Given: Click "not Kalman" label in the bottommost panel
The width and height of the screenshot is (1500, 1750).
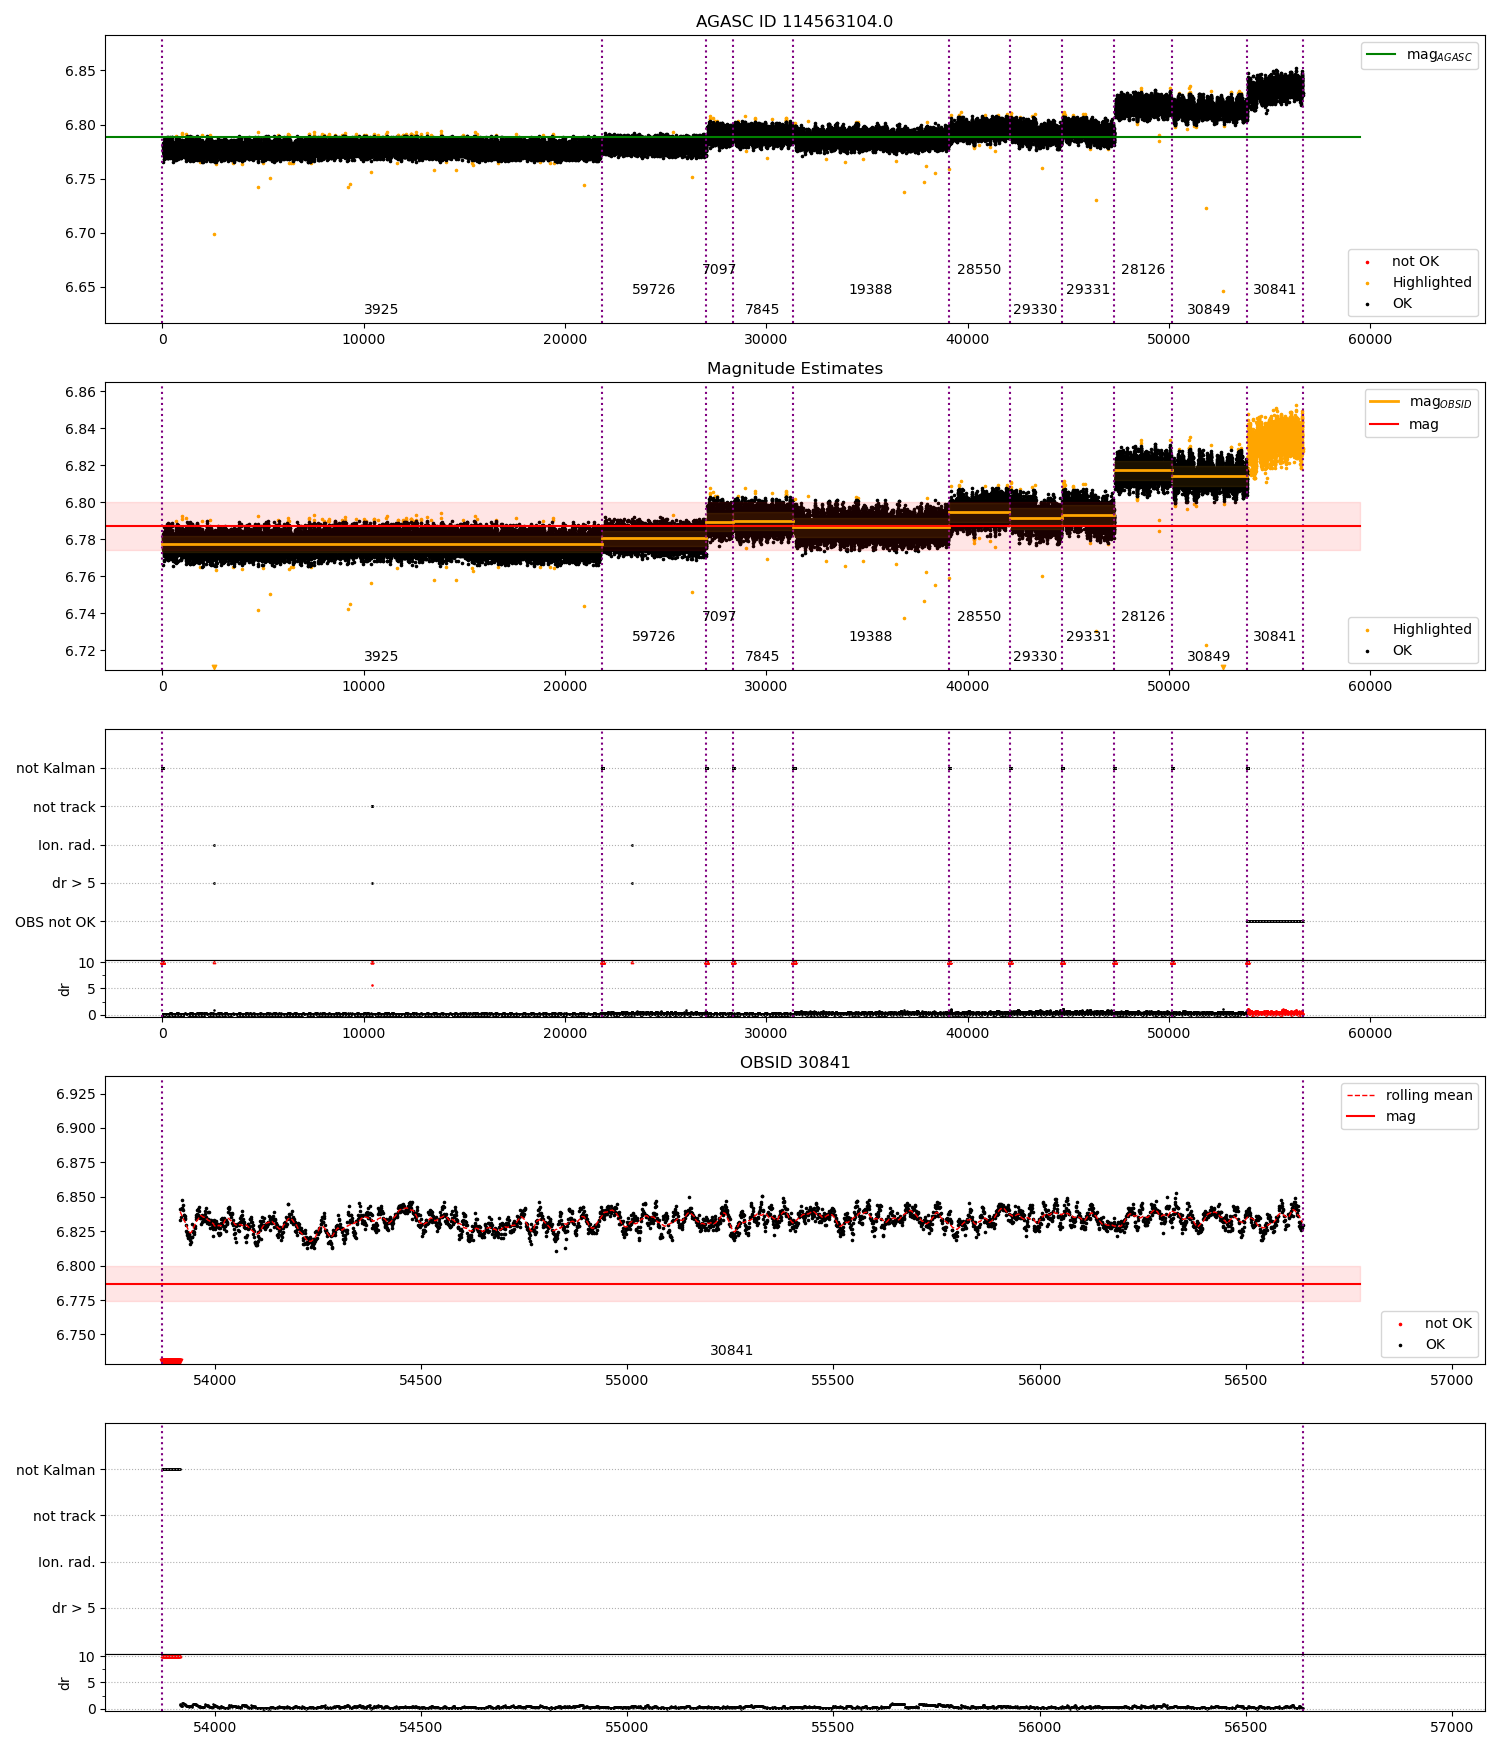Looking at the screenshot, I should tap(56, 1471).
